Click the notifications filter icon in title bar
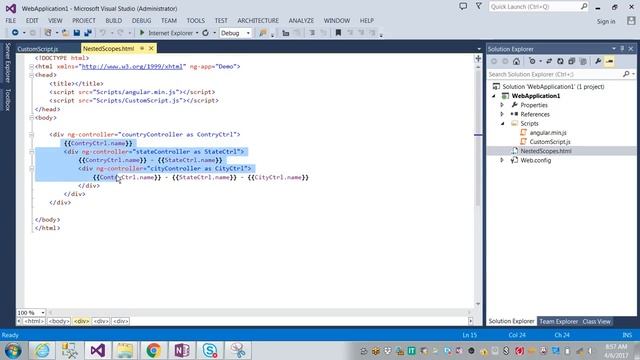This screenshot has width=640, height=360. tap(478, 7)
